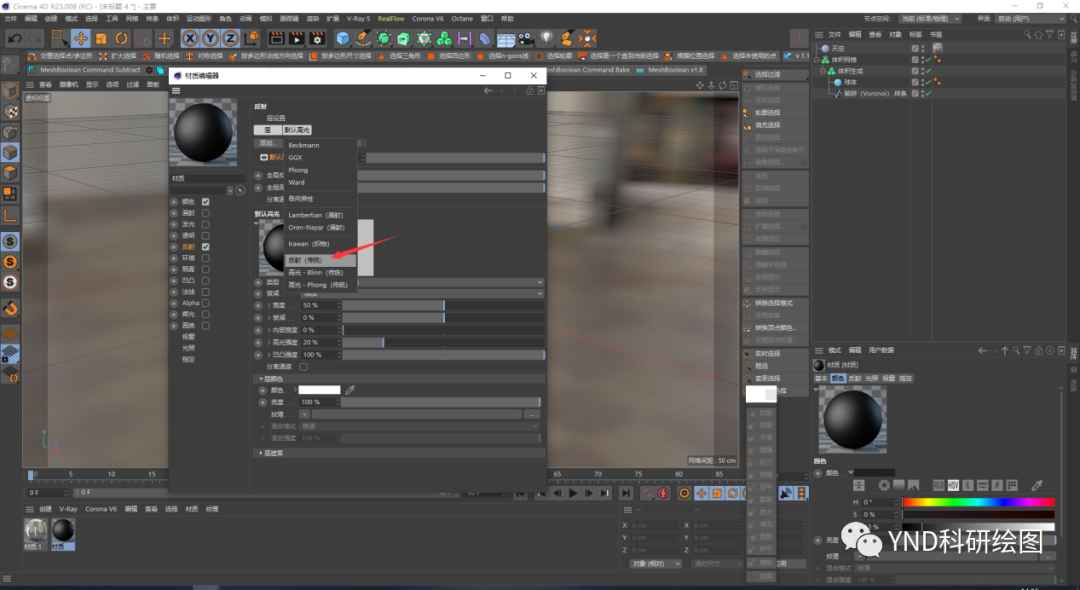Screen dimensions: 1080x590
Task: Click the hue color spectrum slider
Action: [x=978, y=502]
